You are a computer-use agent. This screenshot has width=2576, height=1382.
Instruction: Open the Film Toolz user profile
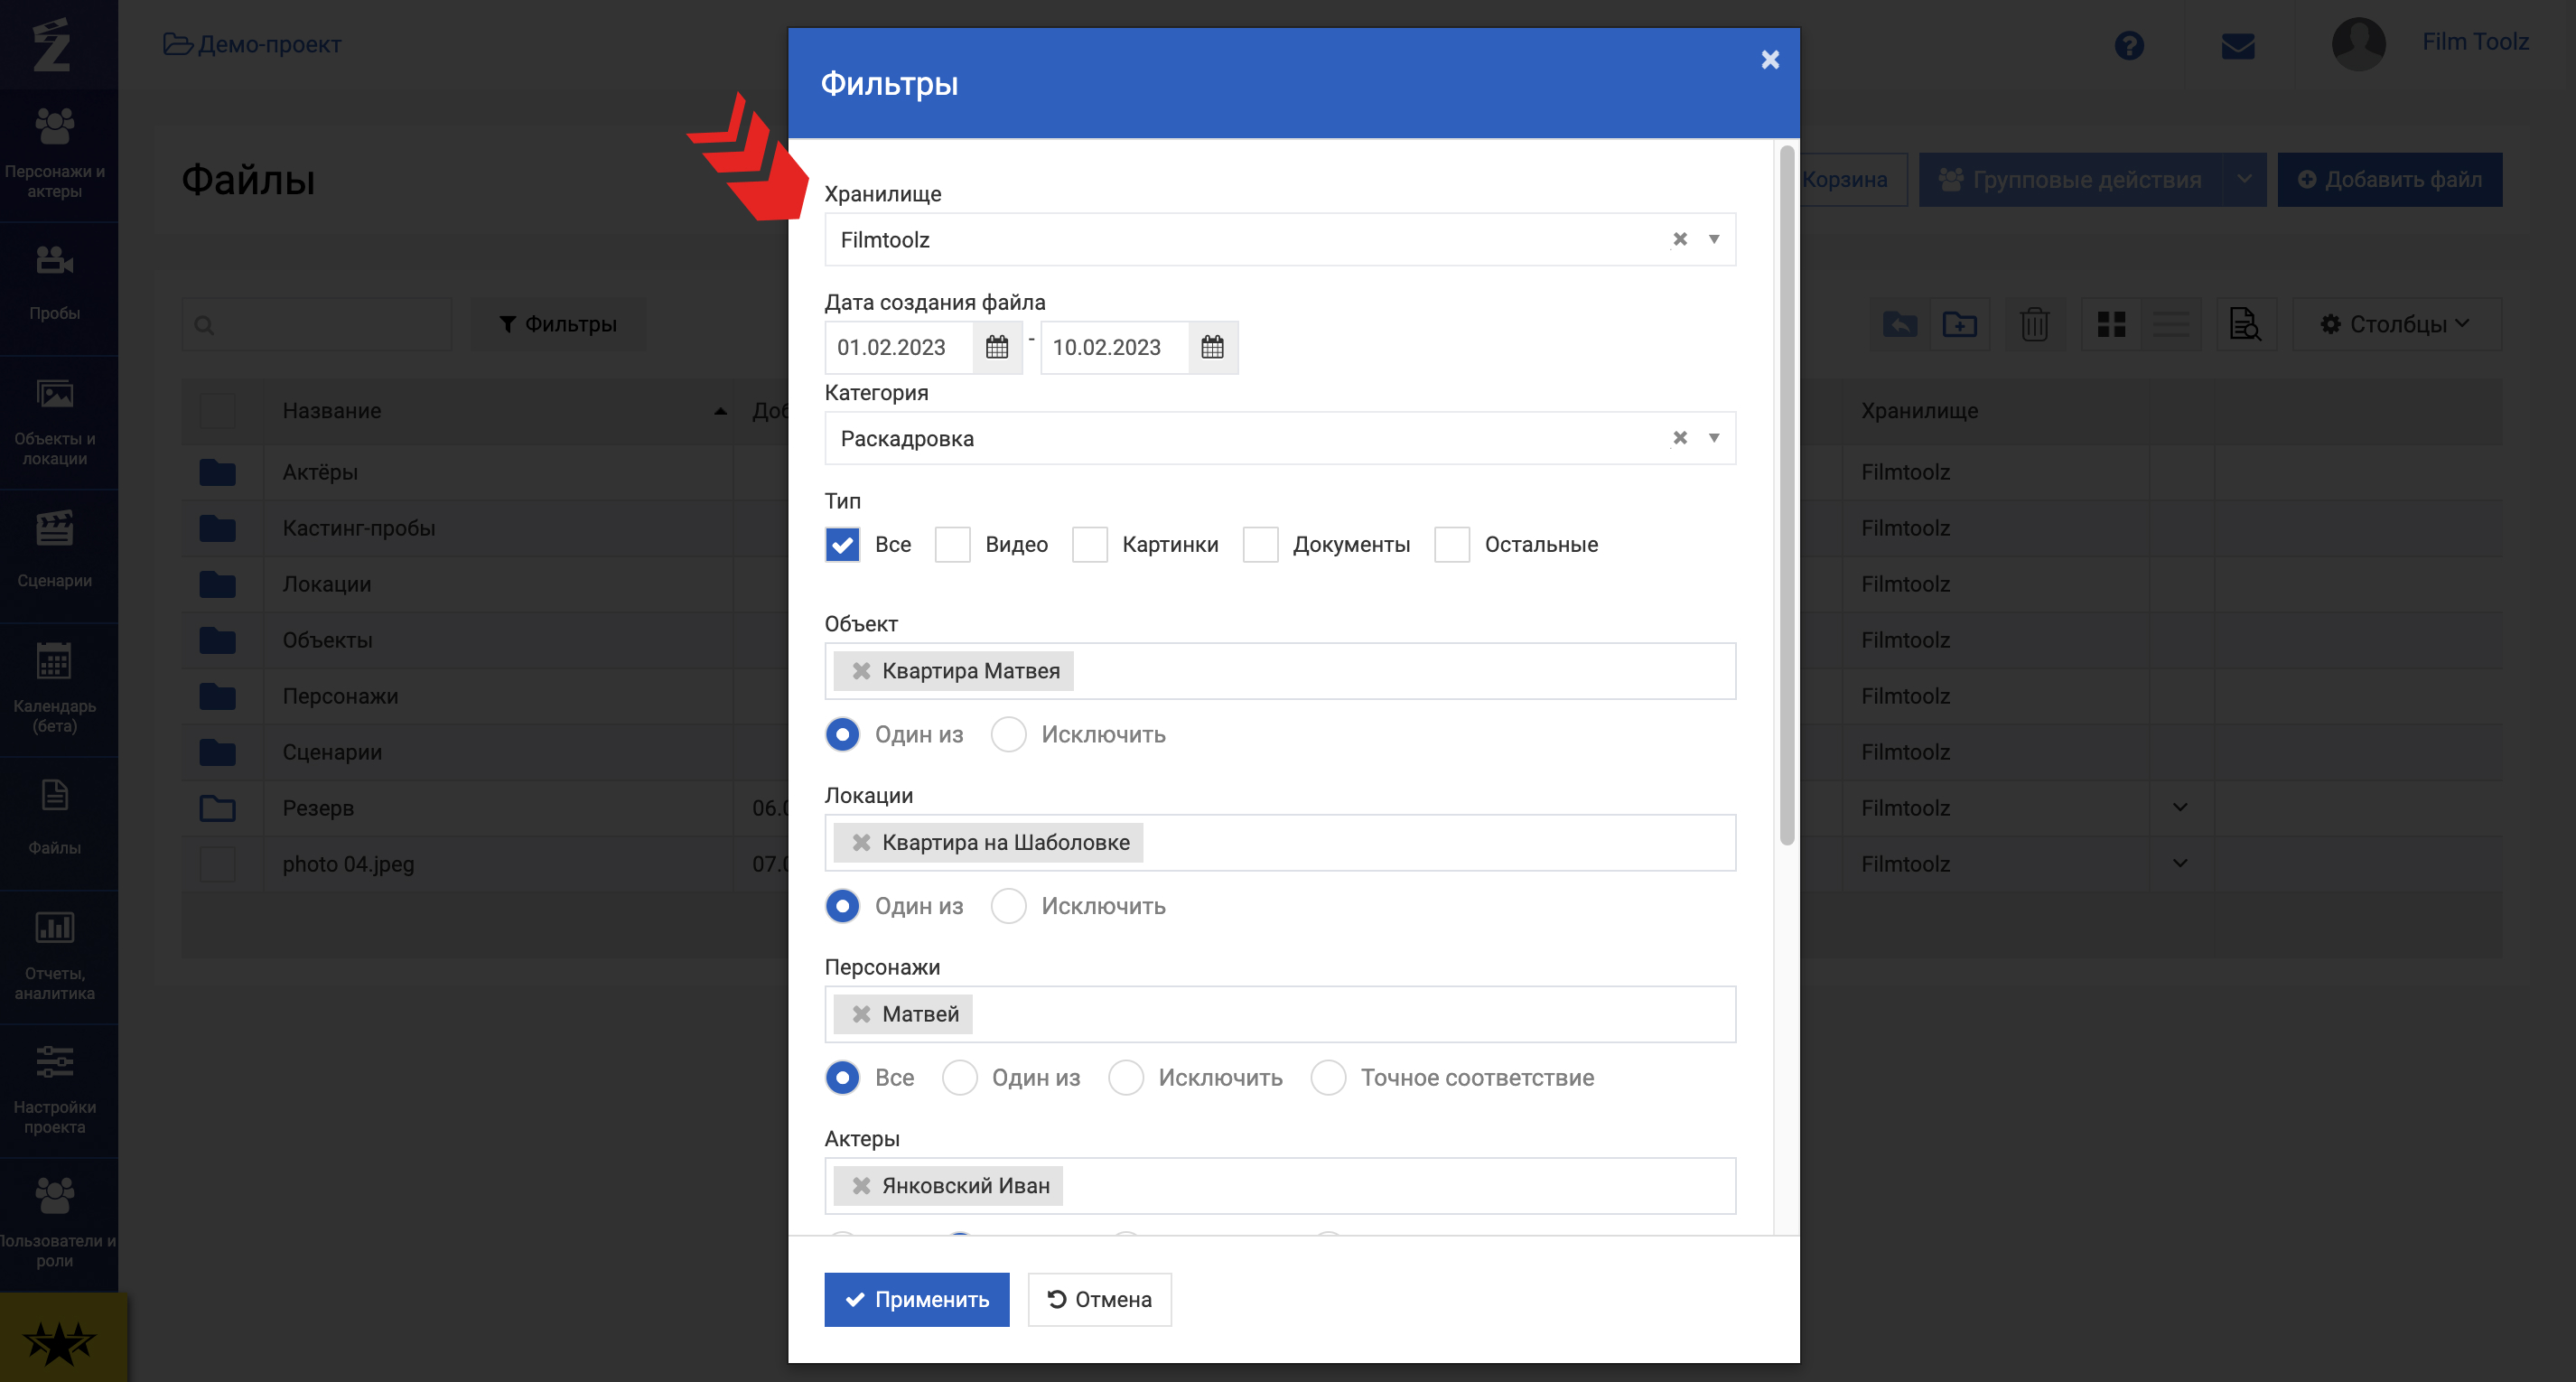[x=2430, y=44]
